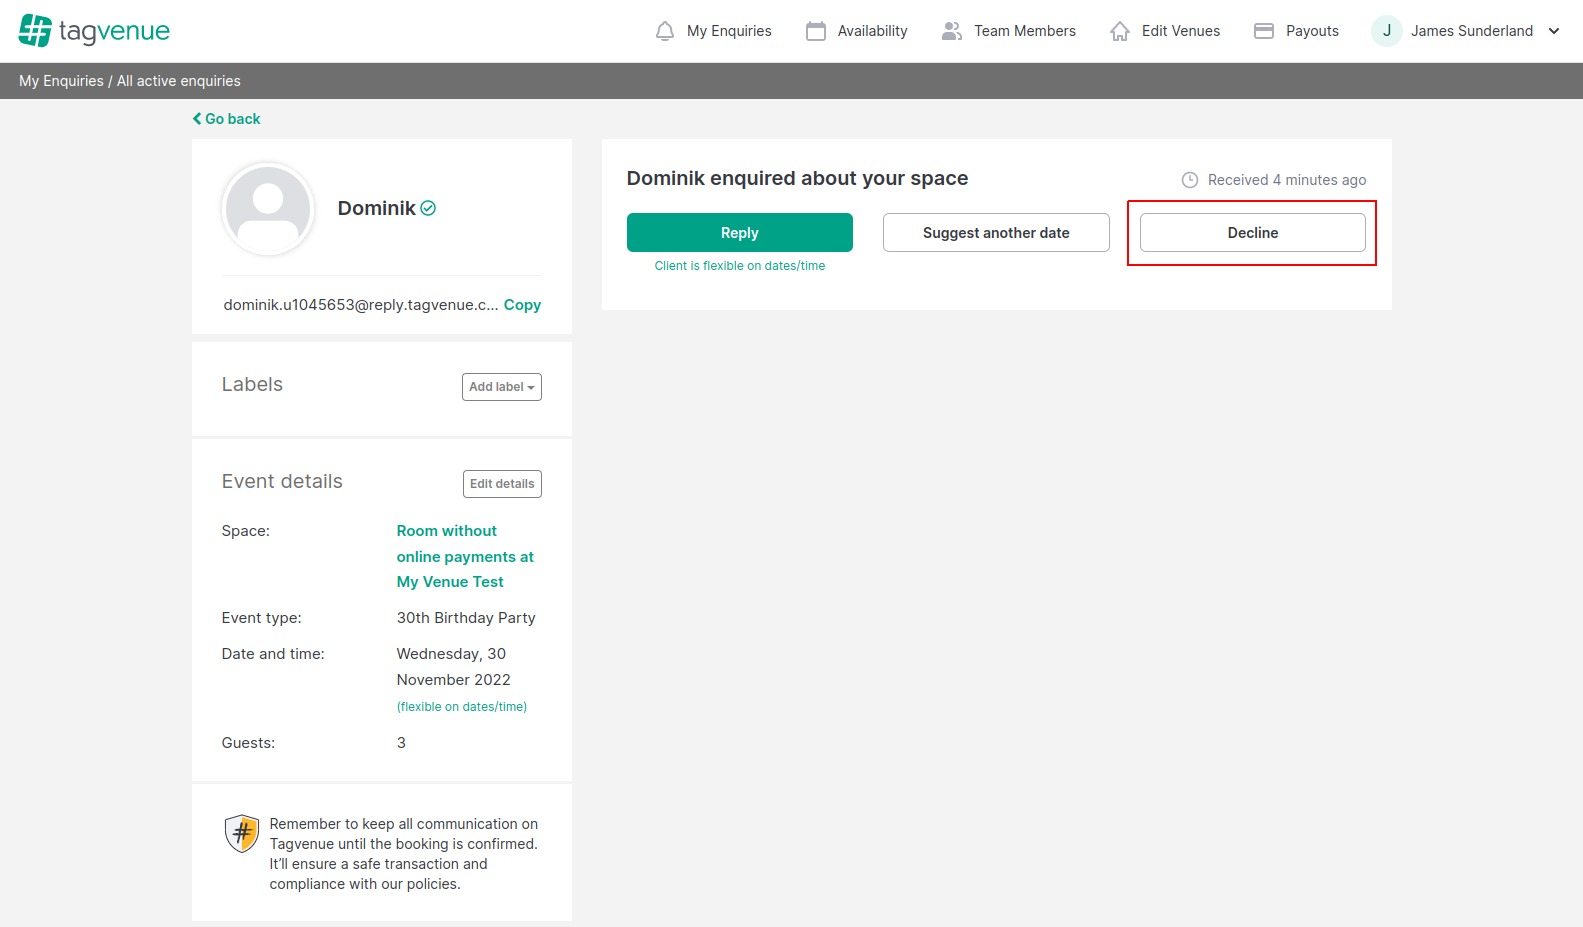Click the flexible on dates/time note under date
This screenshot has height=927, width=1583.
point(462,707)
